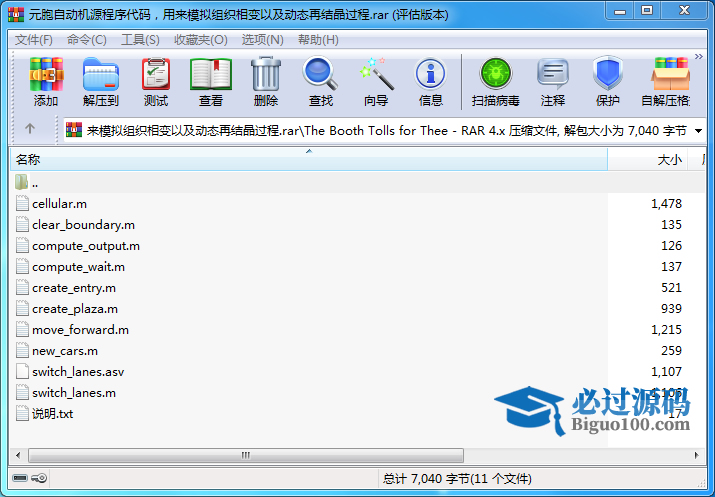Screen dimensions: 715x497
Task: Open the Options (选项) menu
Action: tap(263, 40)
